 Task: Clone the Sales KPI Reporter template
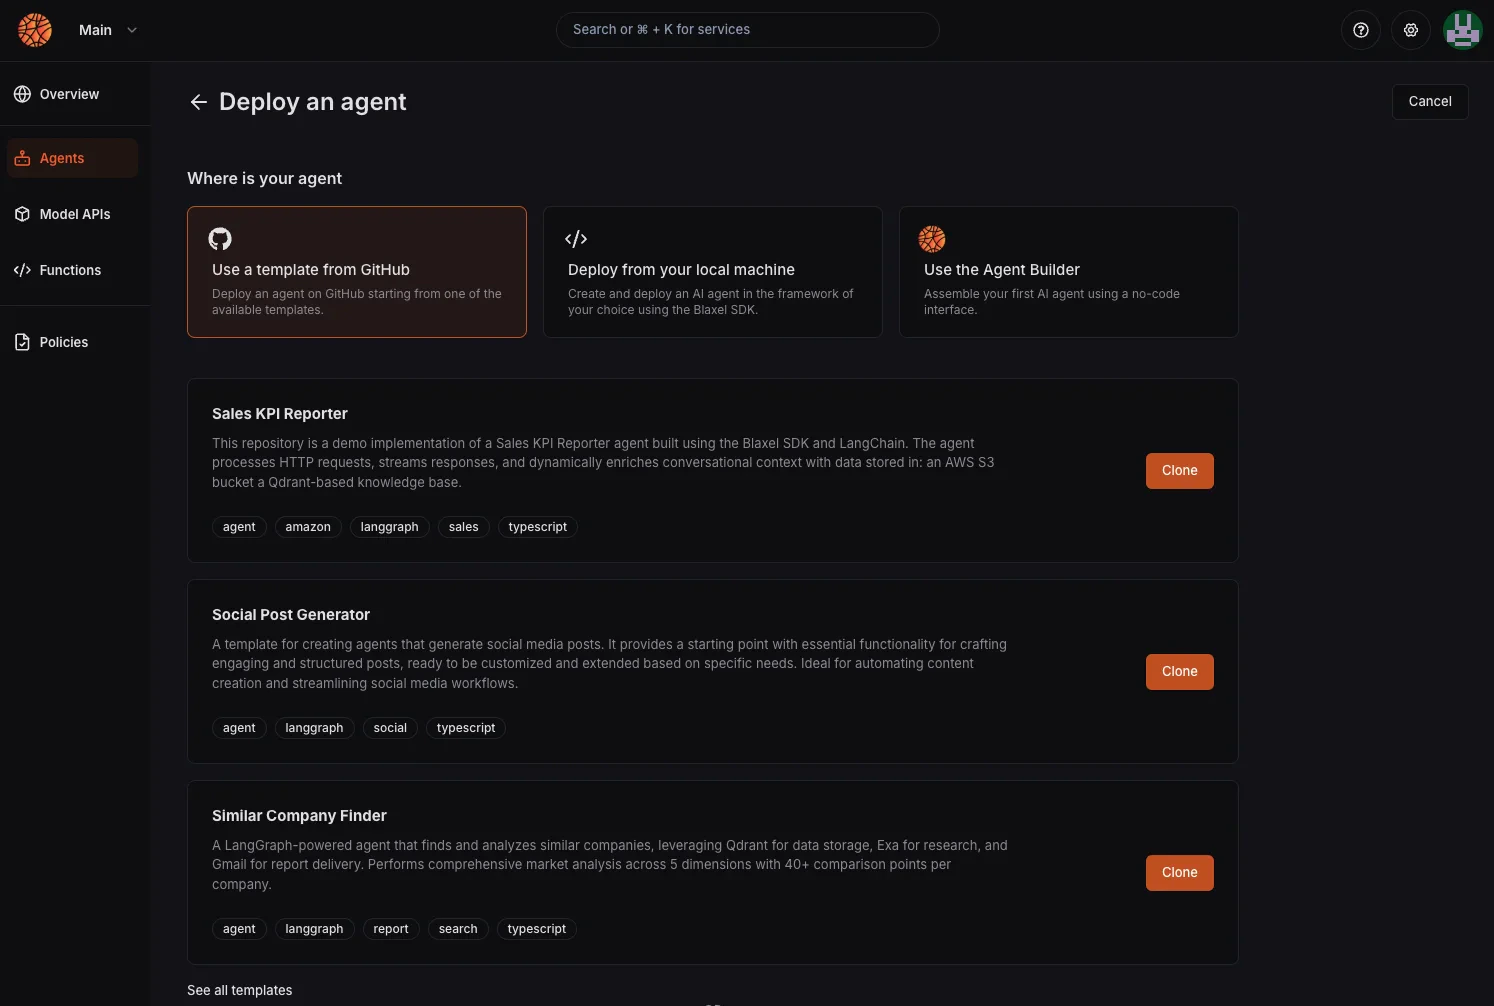1179,470
